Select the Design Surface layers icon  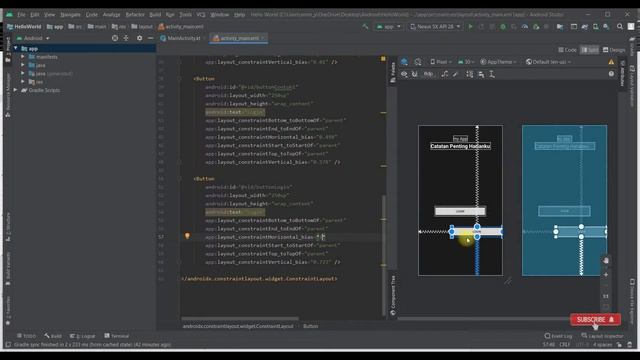tap(404, 62)
